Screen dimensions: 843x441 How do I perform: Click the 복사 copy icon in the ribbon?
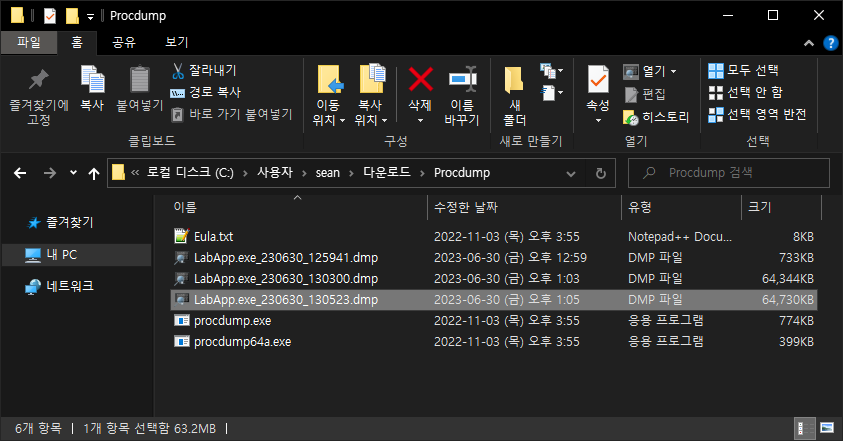(x=92, y=79)
